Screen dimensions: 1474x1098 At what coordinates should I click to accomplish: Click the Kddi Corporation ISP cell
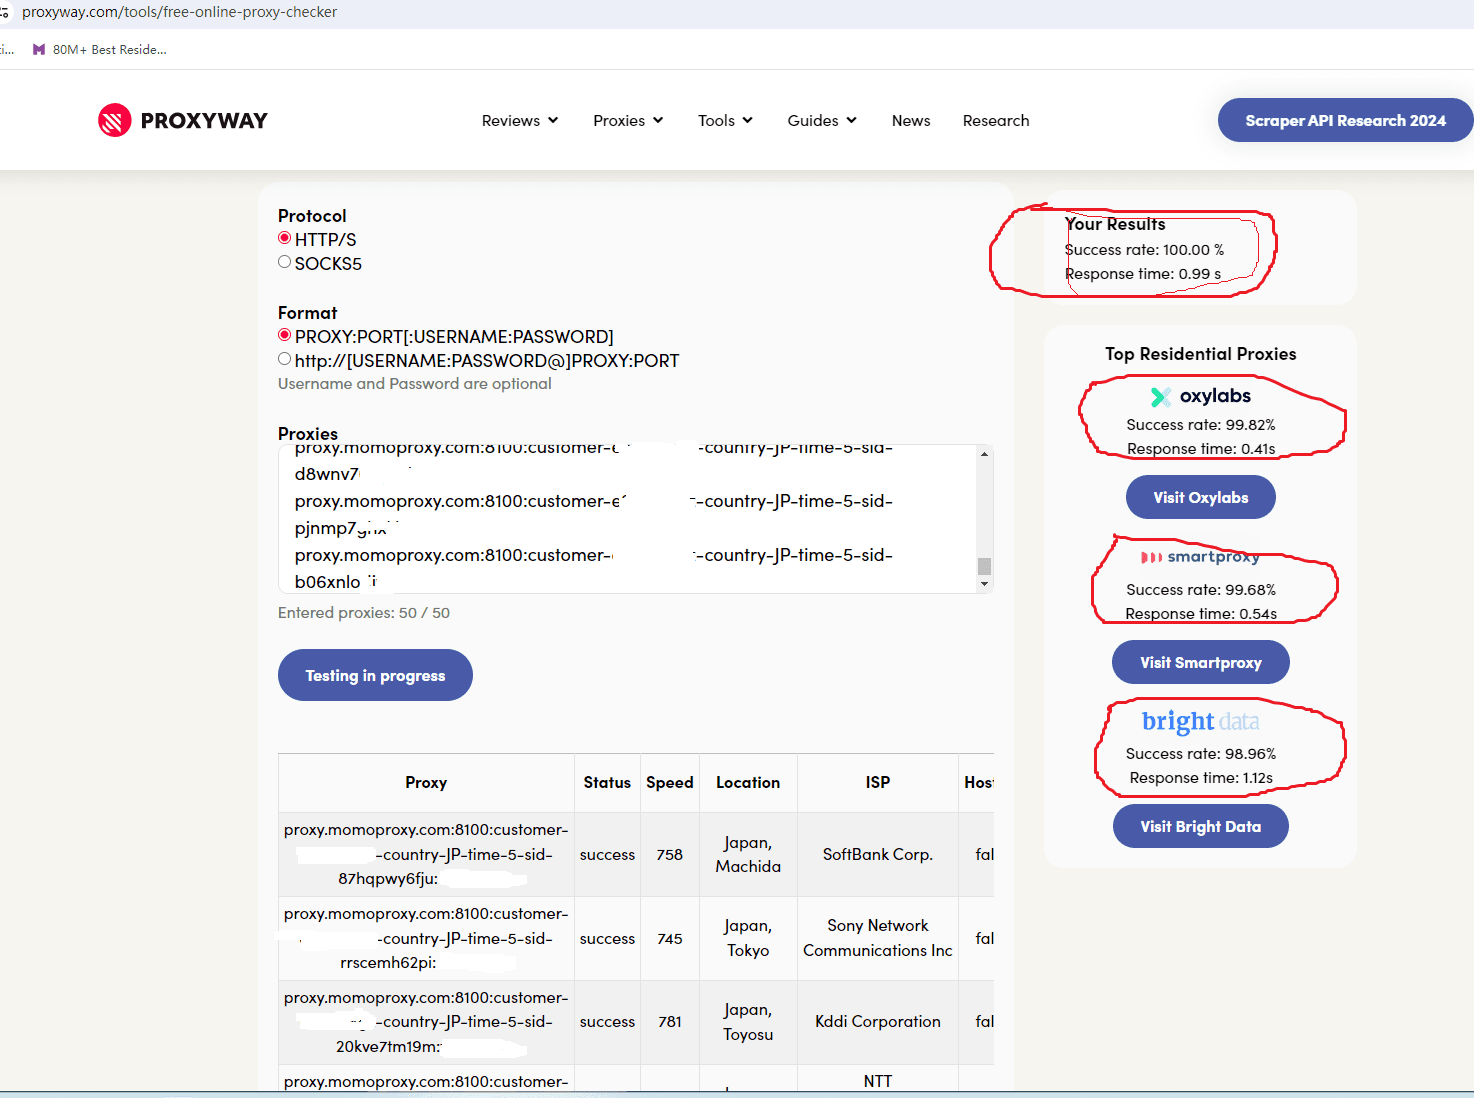coord(877,1021)
